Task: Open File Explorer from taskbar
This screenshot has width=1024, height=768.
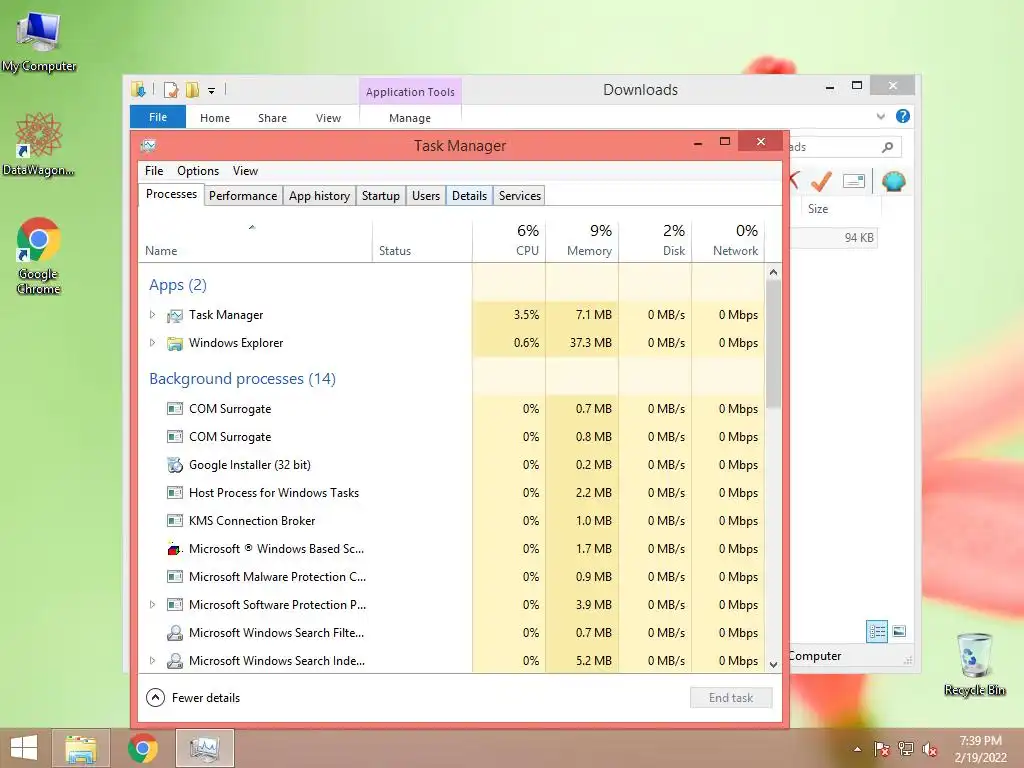Action: (81, 748)
